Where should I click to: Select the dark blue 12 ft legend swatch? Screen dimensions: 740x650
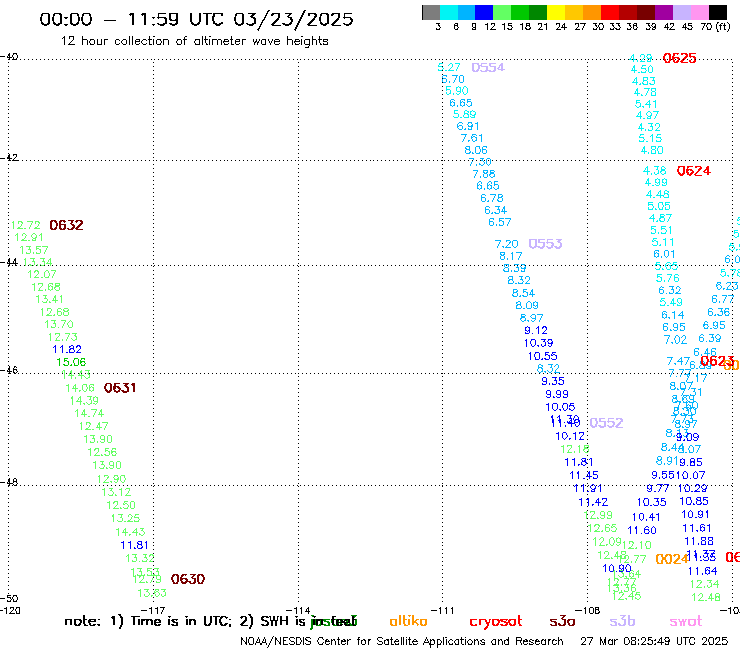(484, 12)
